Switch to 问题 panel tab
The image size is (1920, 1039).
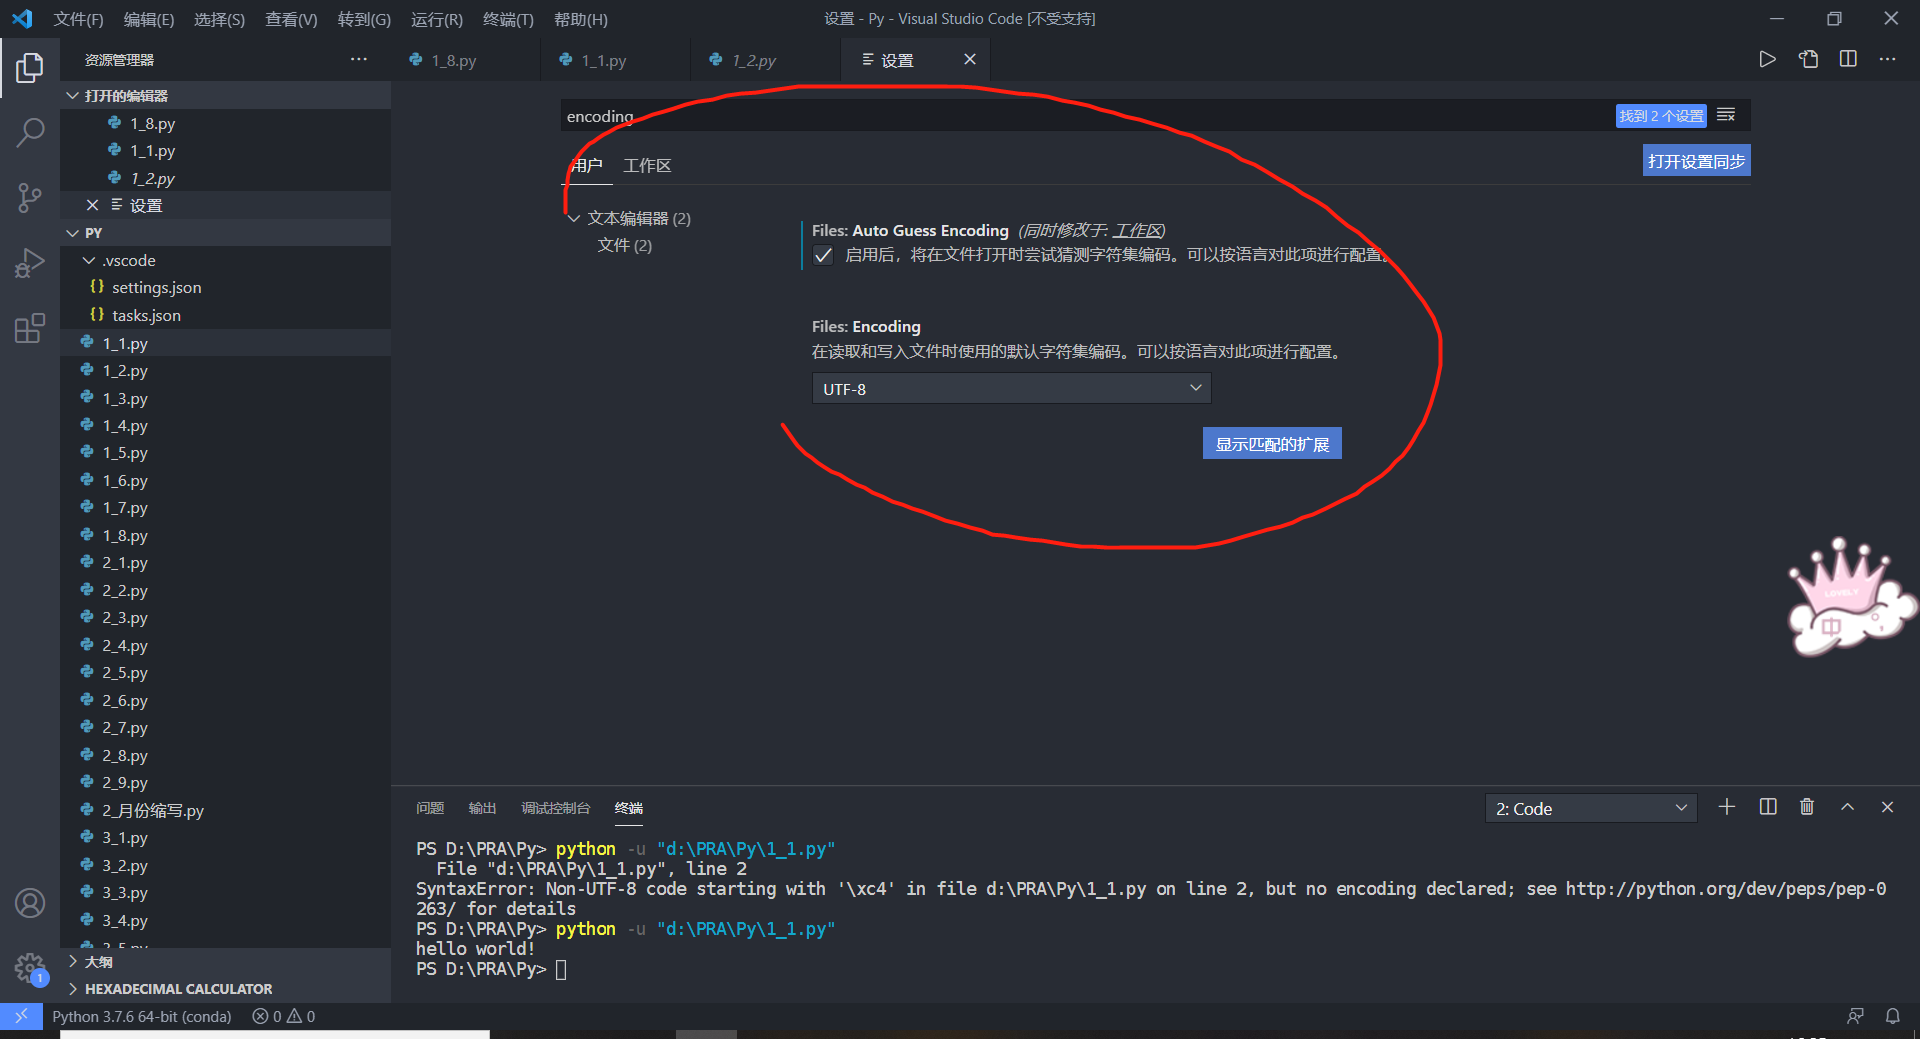tap(430, 808)
